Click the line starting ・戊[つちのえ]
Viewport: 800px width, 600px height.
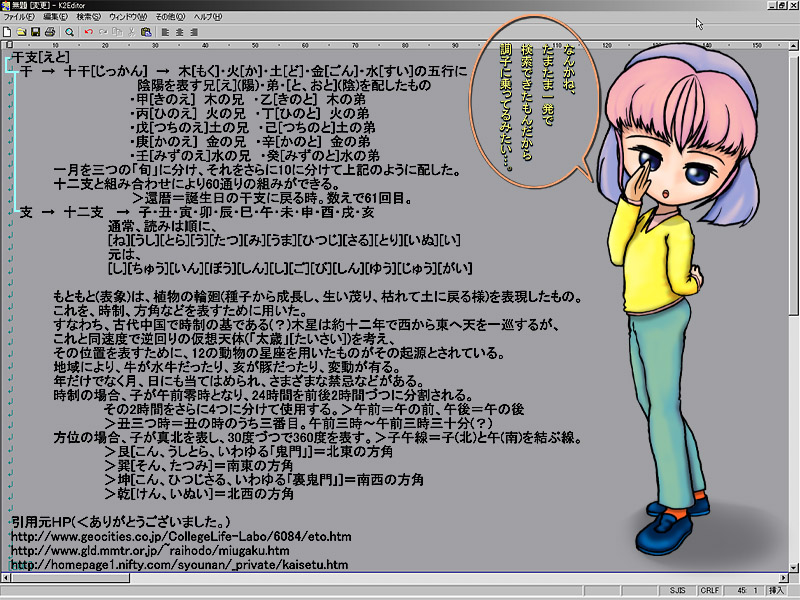[252, 128]
